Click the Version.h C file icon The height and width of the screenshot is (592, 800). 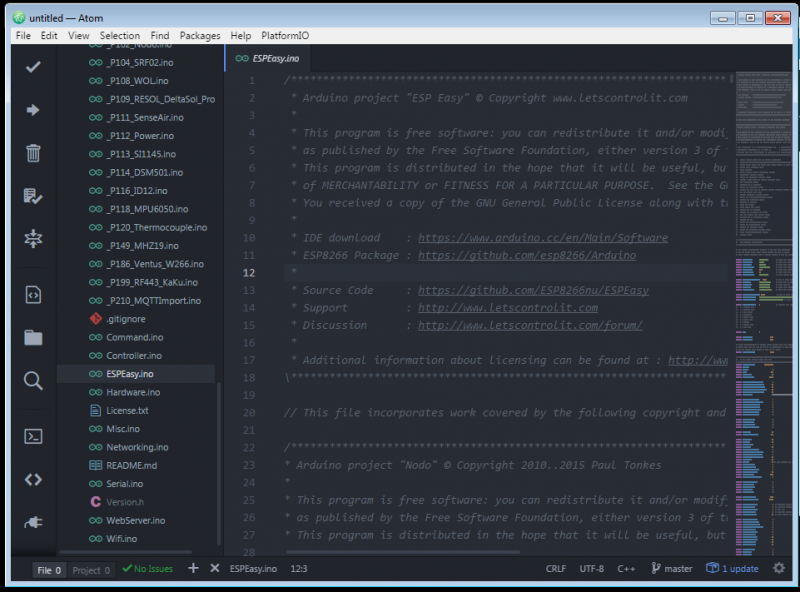[x=95, y=502]
